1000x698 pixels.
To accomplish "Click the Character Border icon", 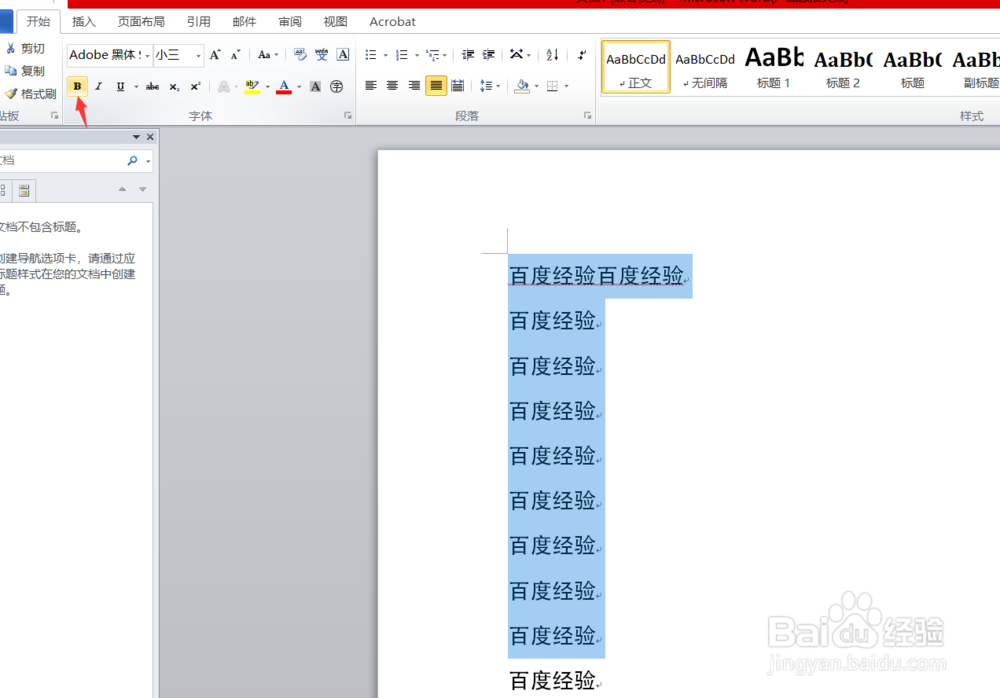I will coord(343,55).
